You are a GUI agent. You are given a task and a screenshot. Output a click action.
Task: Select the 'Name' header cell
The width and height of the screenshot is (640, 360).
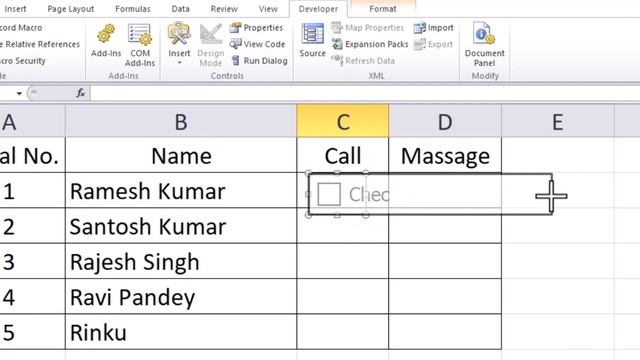coord(181,155)
